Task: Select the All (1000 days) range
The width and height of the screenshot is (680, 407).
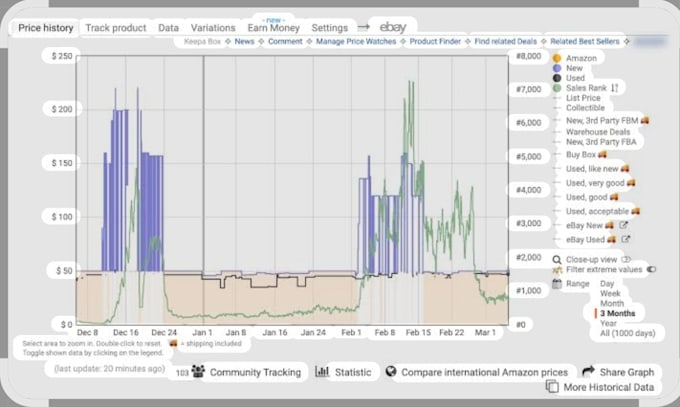Action: coord(628,333)
